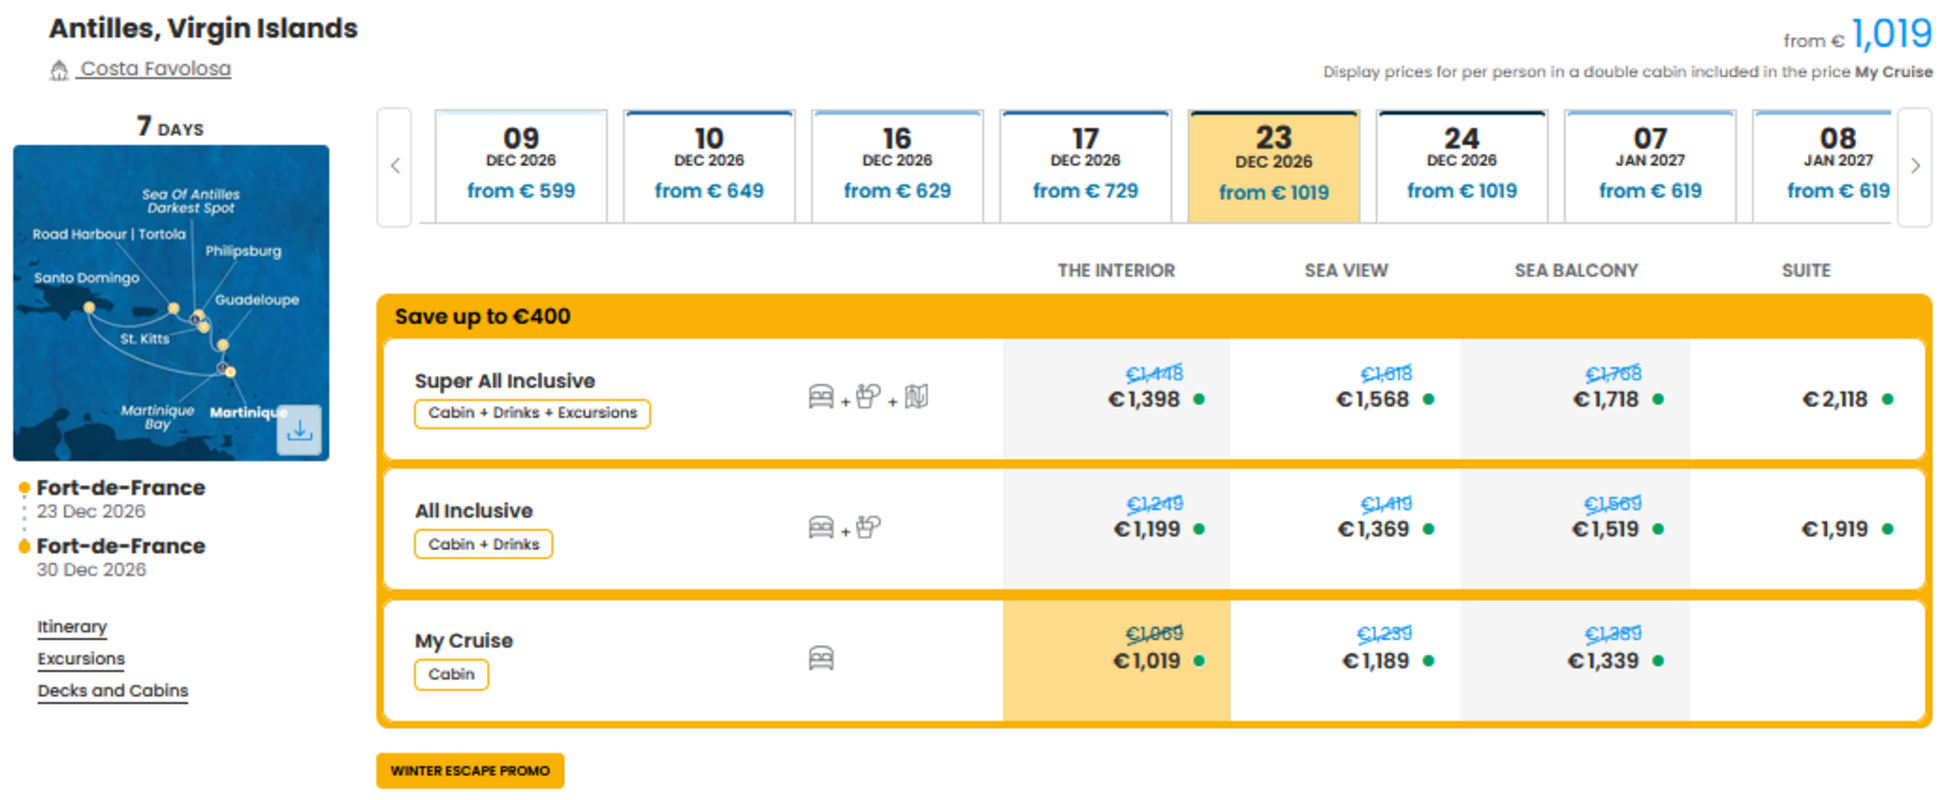The width and height of the screenshot is (1944, 800).
Task: Select the 10 Dec 2026 departure
Action: (709, 166)
